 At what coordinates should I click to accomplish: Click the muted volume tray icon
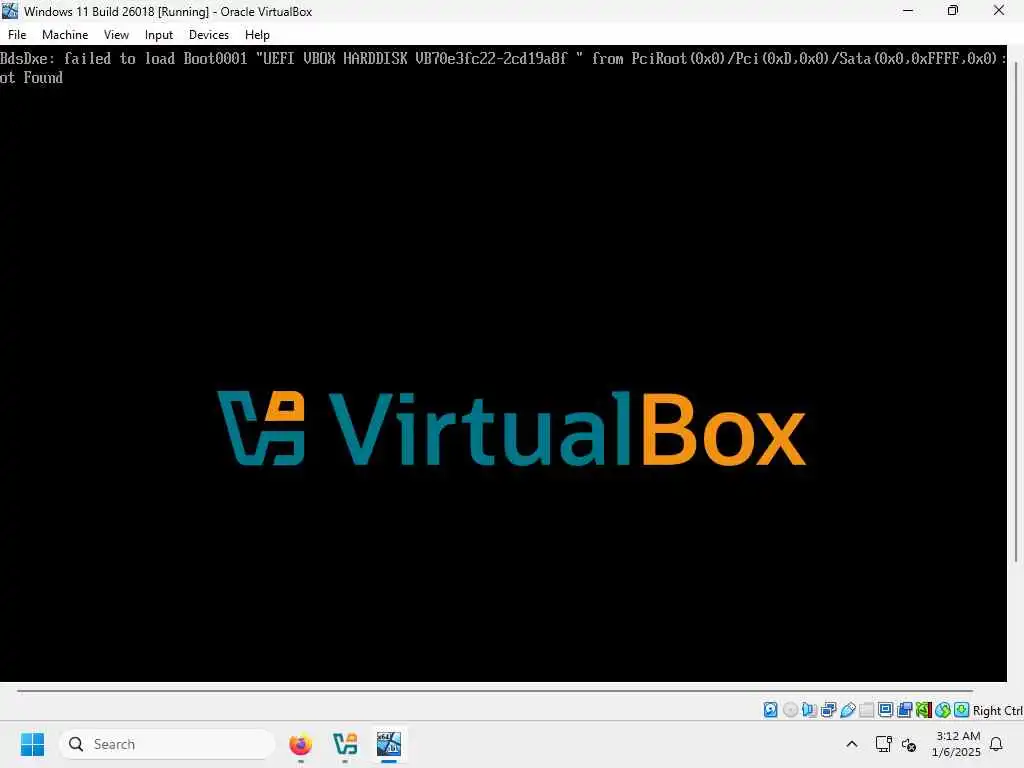(x=909, y=744)
